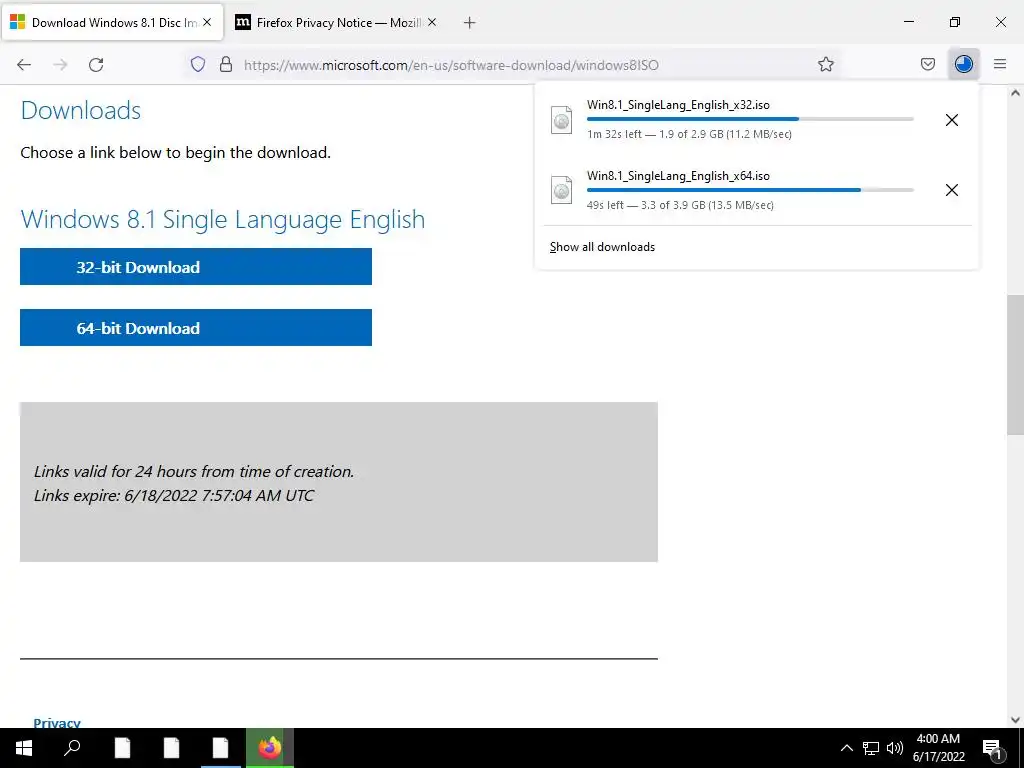Open the Windows Start menu
Viewport: 1024px width, 768px height.
[x=24, y=748]
